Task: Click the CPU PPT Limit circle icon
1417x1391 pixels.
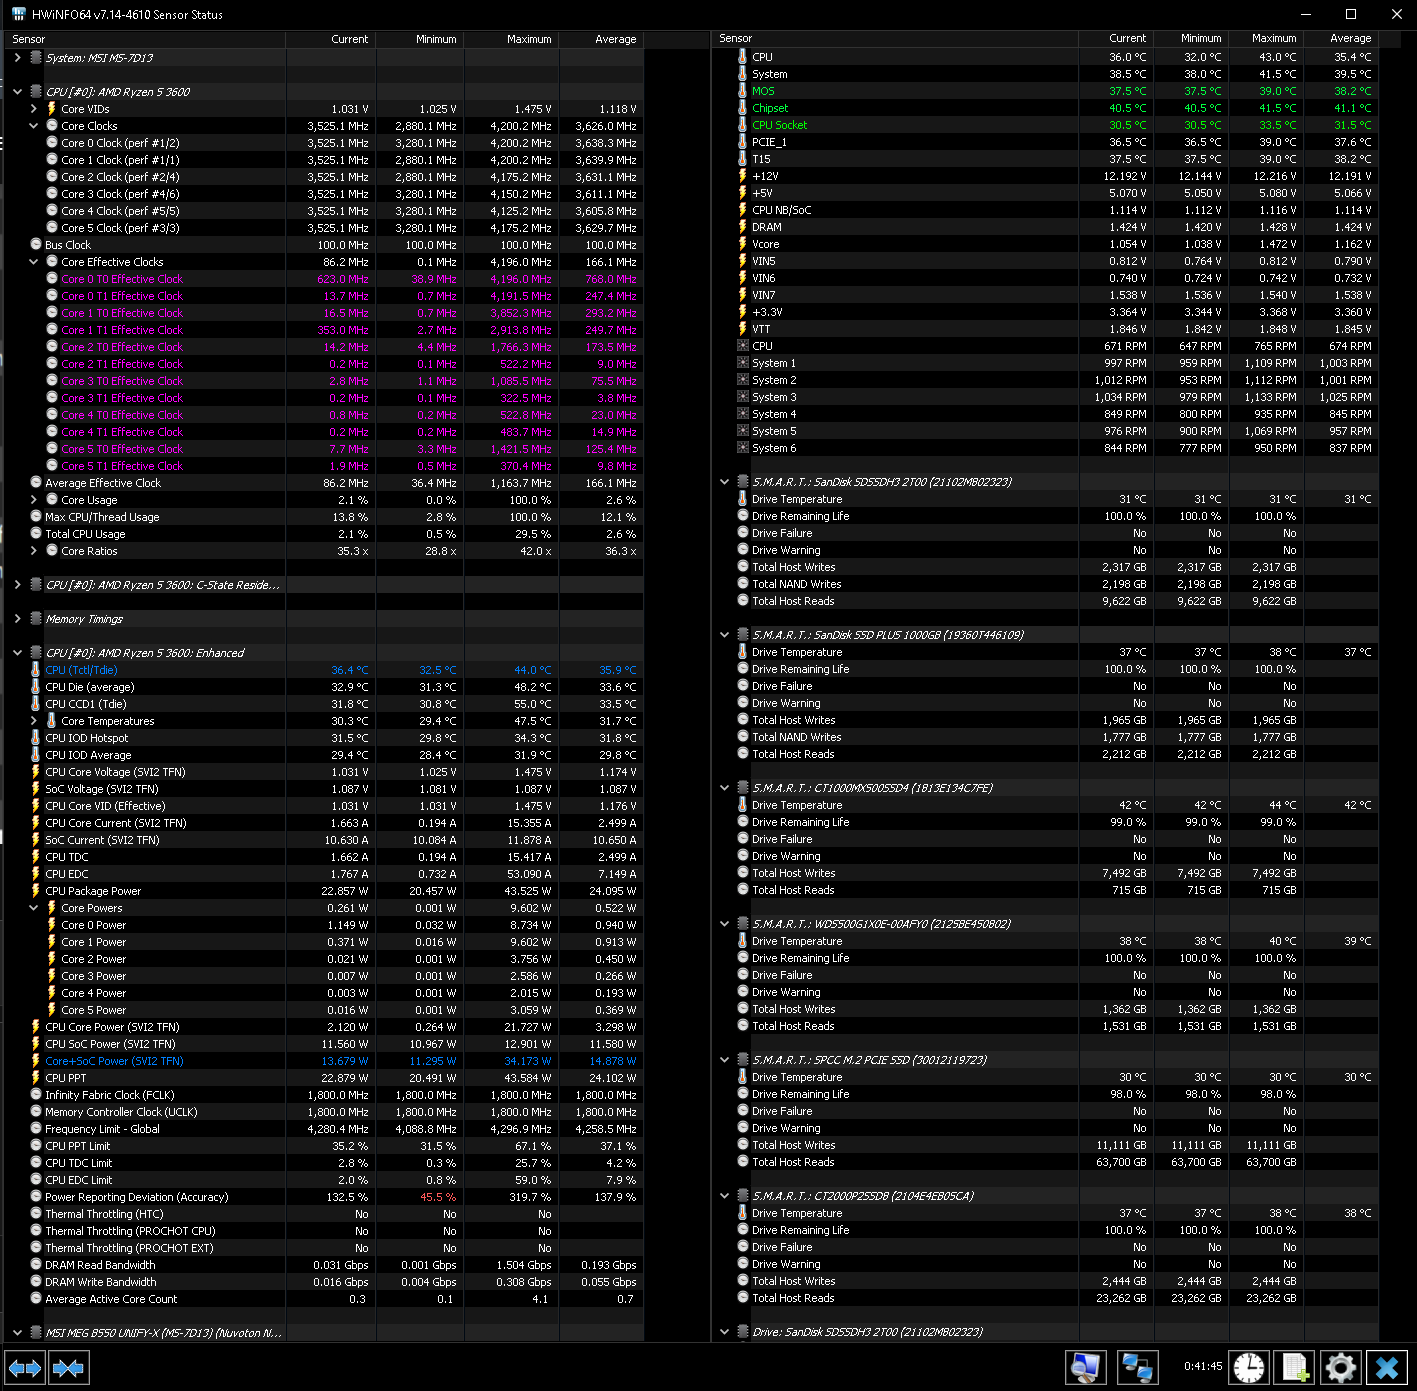Action: click(x=36, y=1146)
